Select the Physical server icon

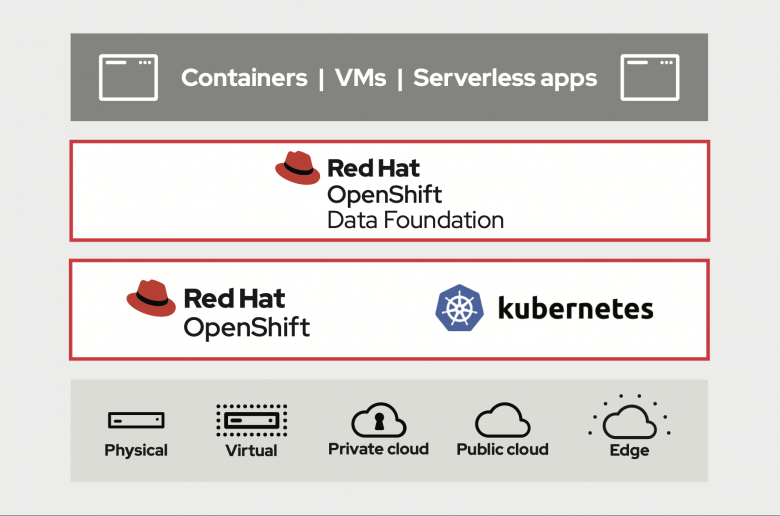[x=136, y=420]
